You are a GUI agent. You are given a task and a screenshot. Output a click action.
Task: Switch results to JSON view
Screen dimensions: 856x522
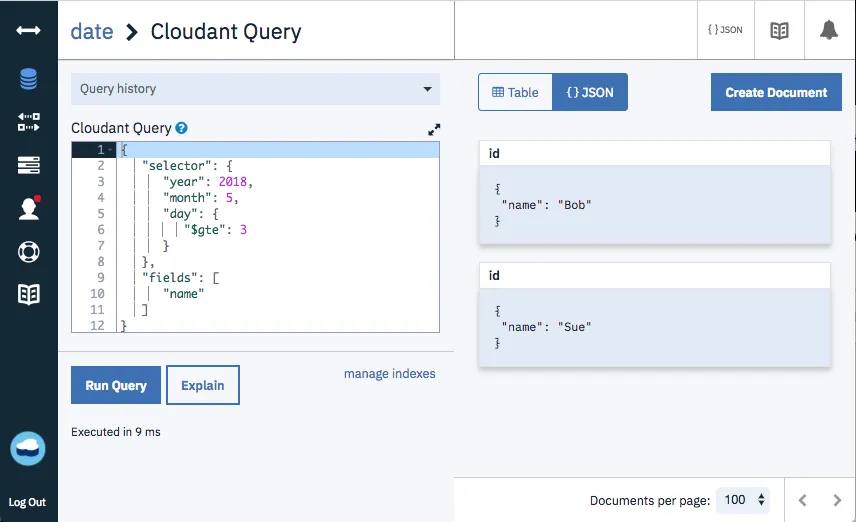pyautogui.click(x=590, y=92)
